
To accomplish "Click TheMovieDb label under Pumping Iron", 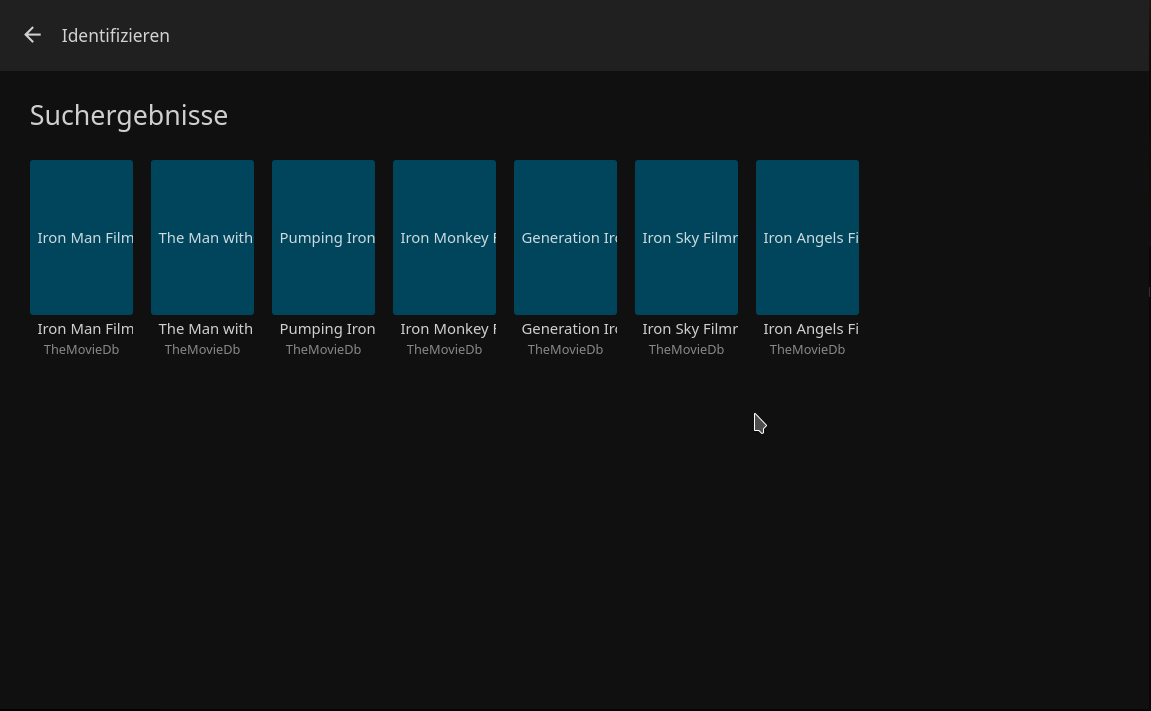I will (x=323, y=350).
